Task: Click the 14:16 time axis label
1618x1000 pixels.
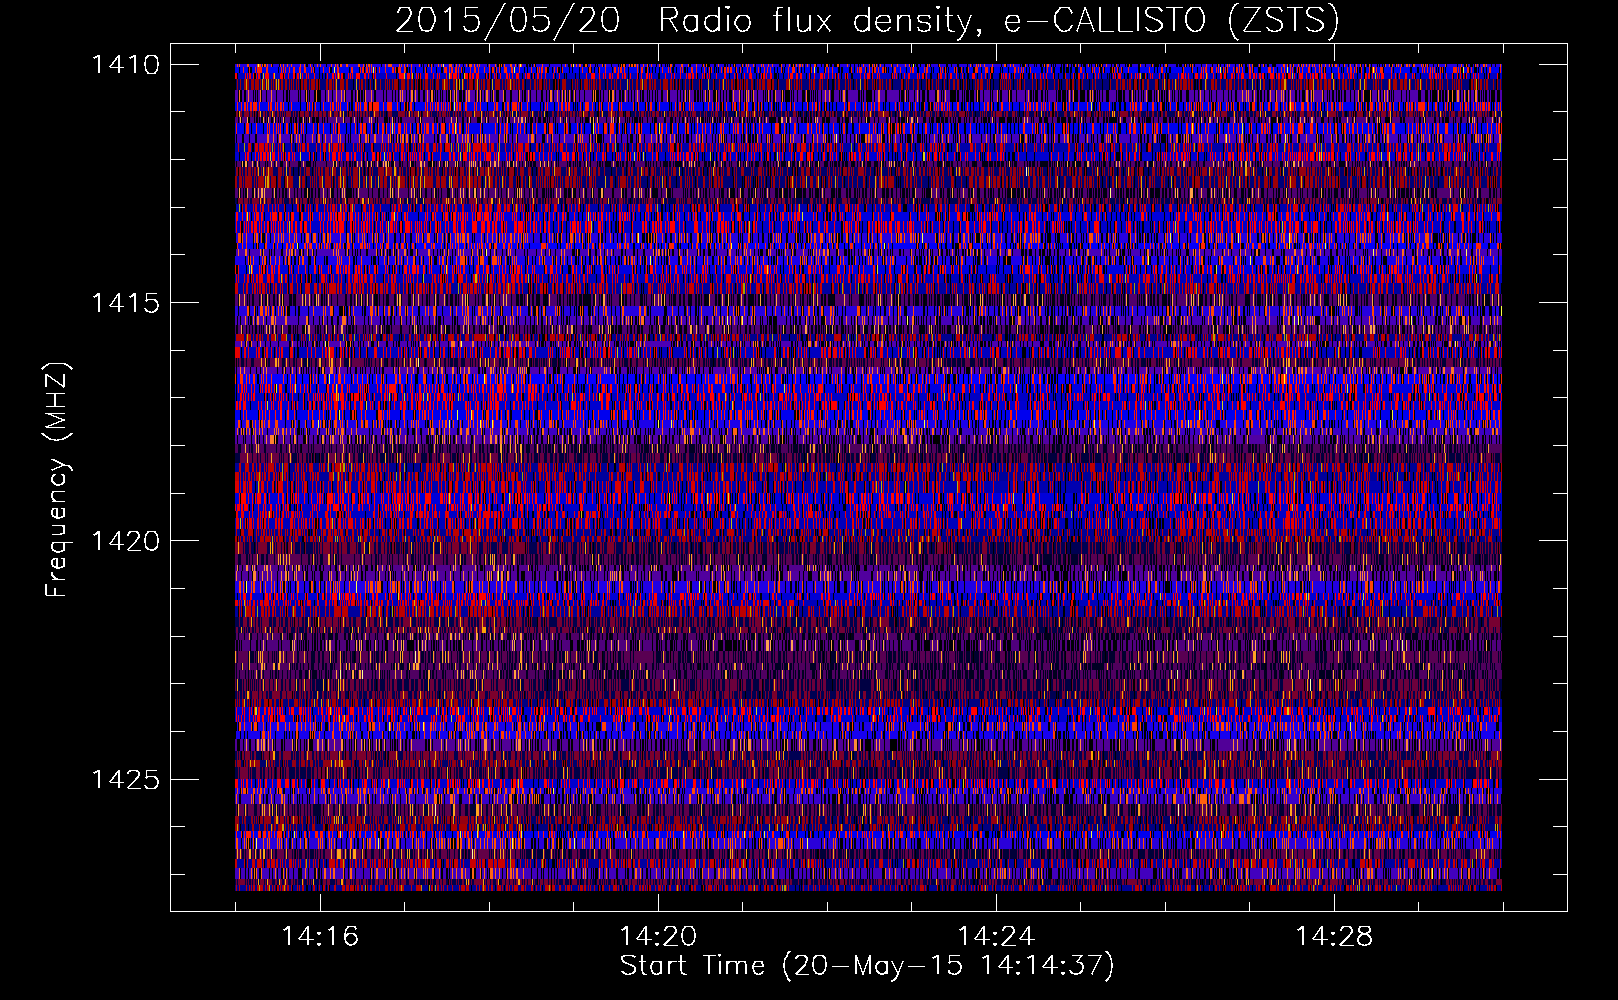Action: pos(320,936)
